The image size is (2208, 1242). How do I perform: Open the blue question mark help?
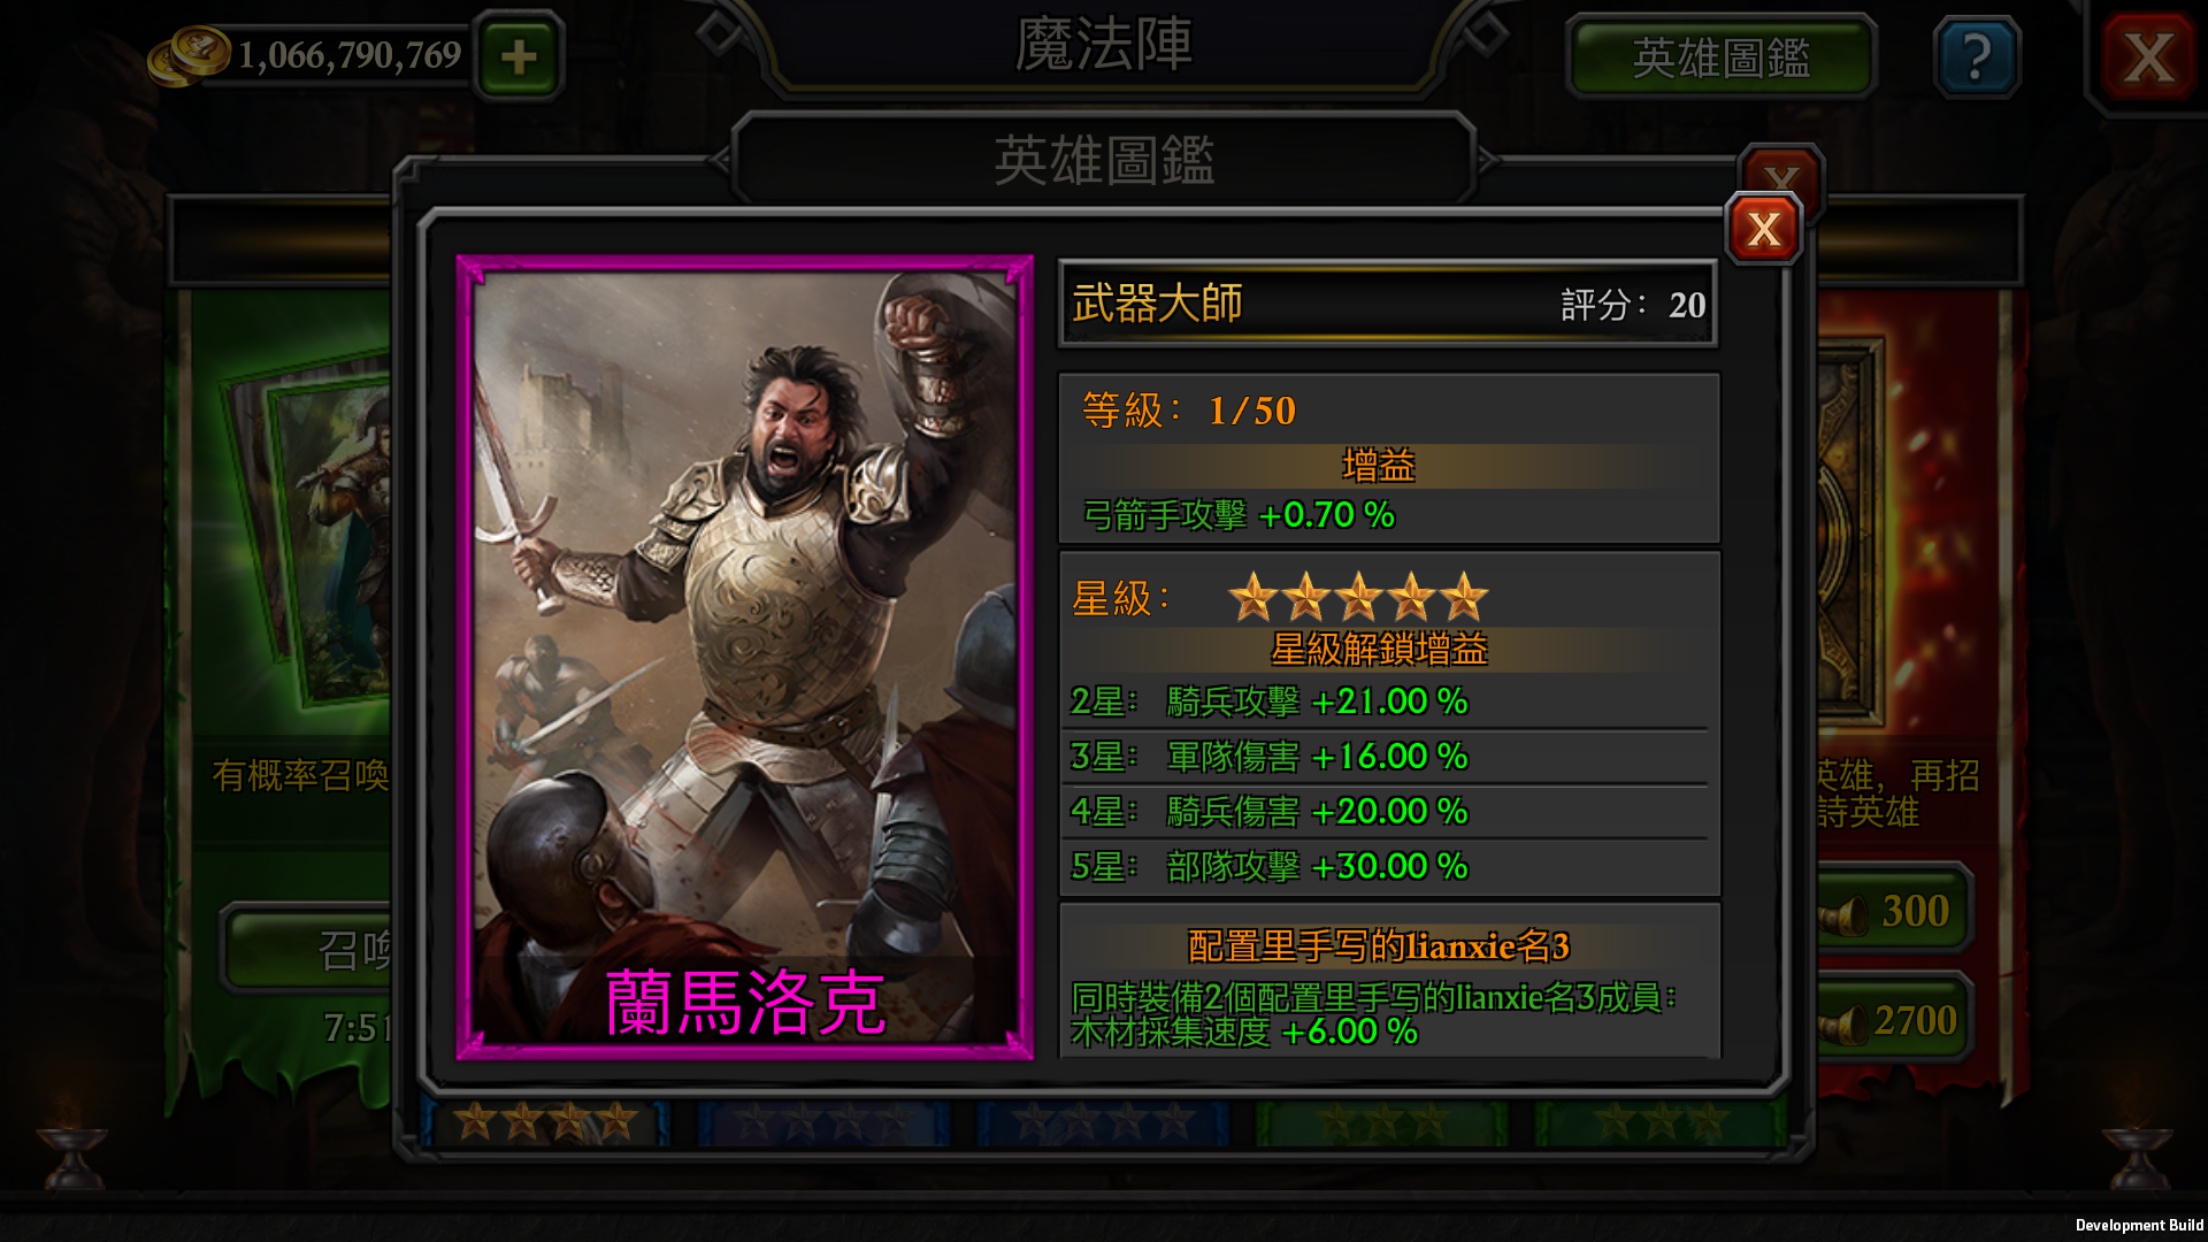(x=1976, y=56)
